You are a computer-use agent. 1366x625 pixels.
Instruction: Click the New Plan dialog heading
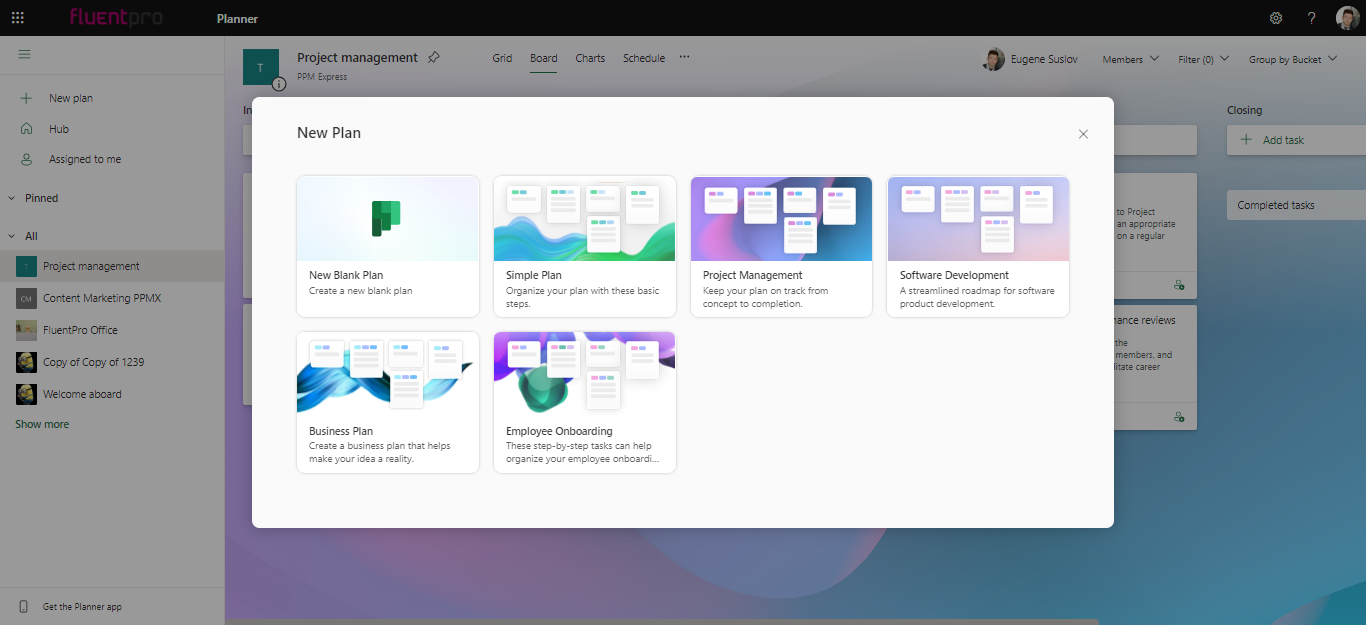[329, 133]
